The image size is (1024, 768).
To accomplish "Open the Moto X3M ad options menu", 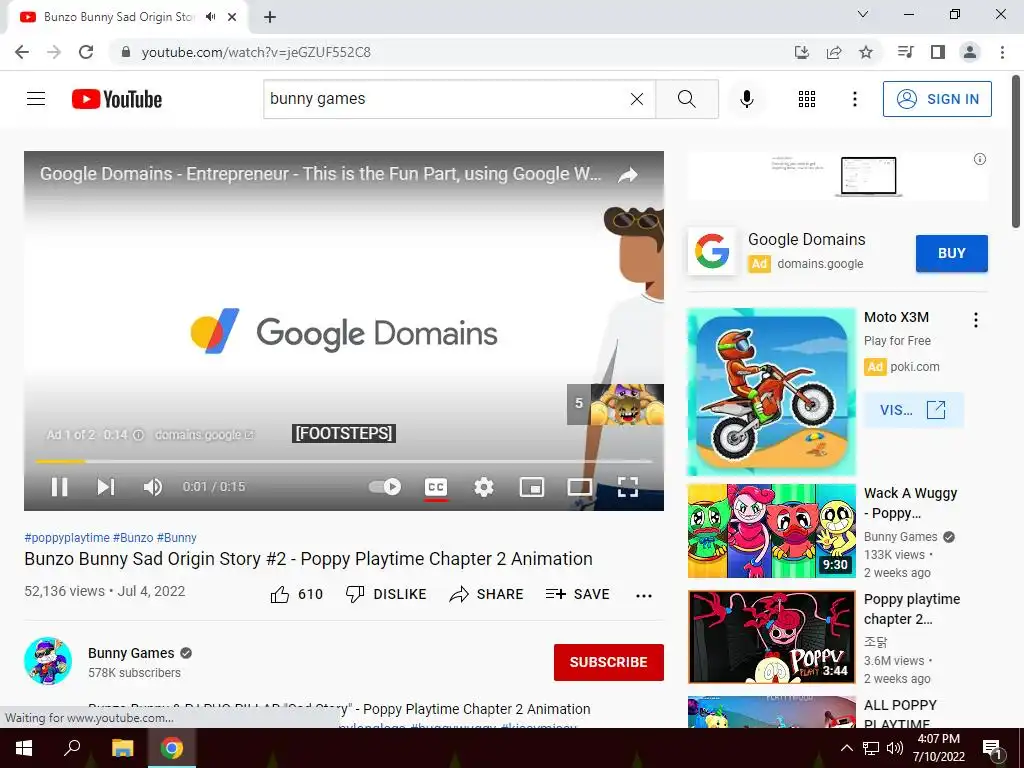I will 976,320.
